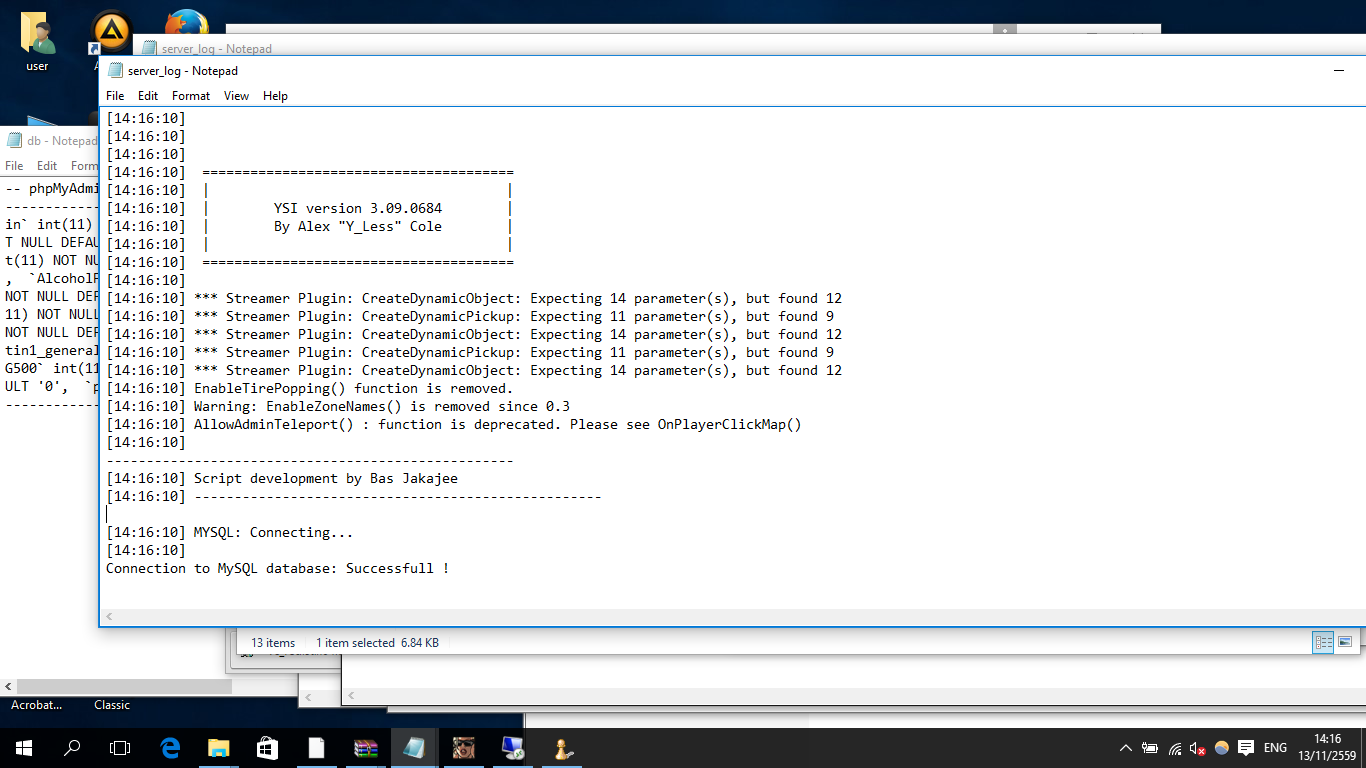Open File menu in the db Notepad window

[x=14, y=166]
